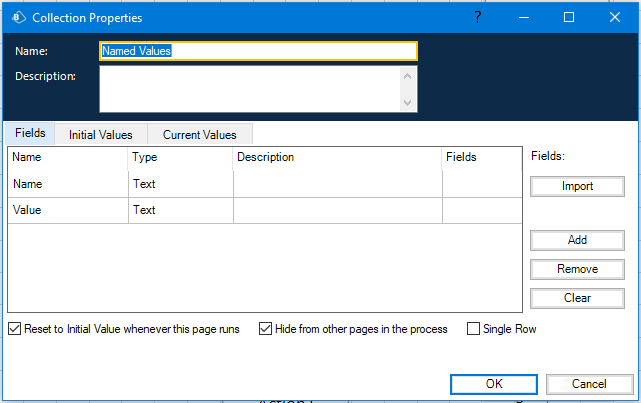
Task: Click the Name input field
Action: pos(258,51)
